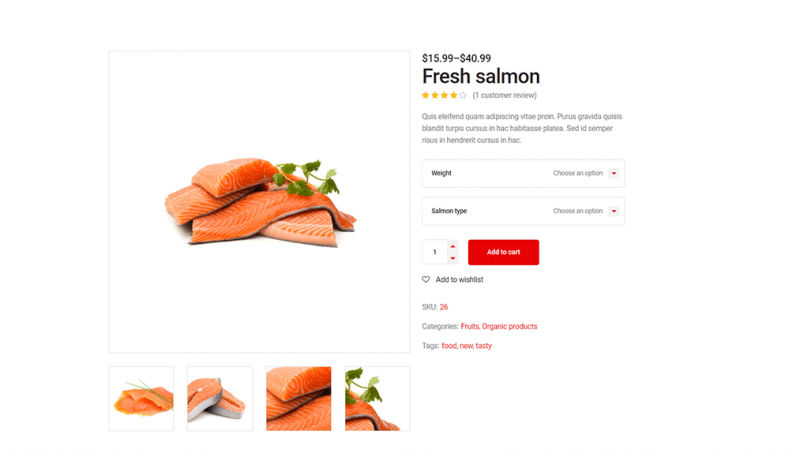Click the Add to wishlist link
Screen dimensions: 800x450
(x=459, y=280)
